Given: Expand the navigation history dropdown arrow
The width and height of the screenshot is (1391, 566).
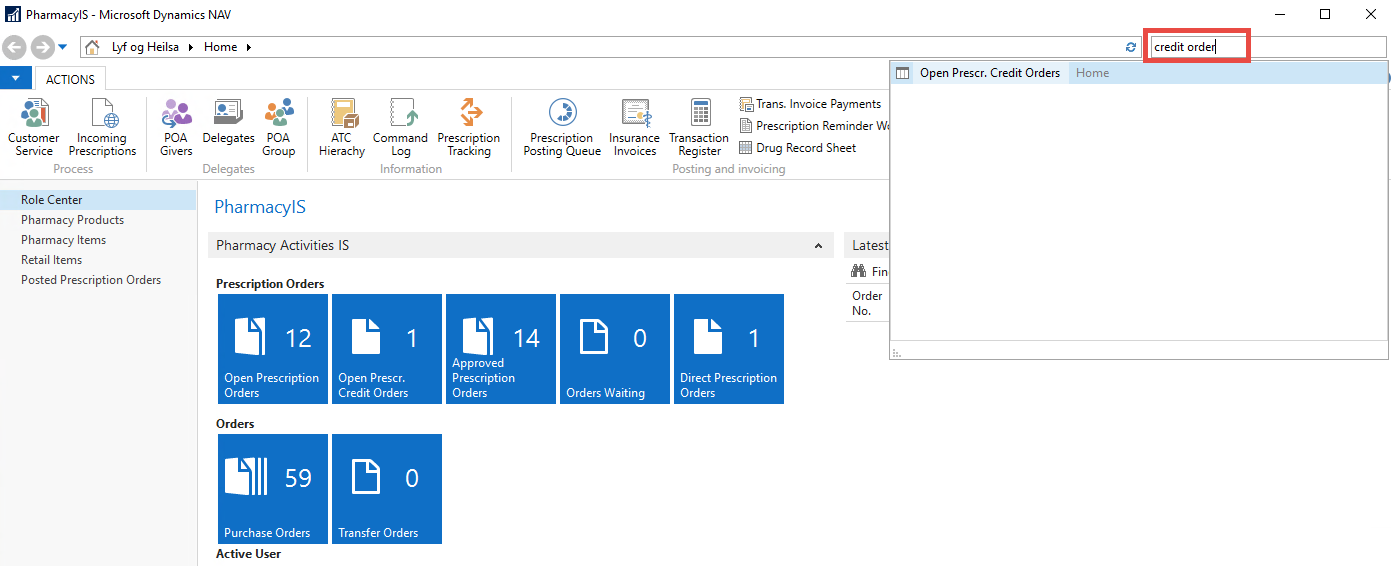Looking at the screenshot, I should point(63,47).
